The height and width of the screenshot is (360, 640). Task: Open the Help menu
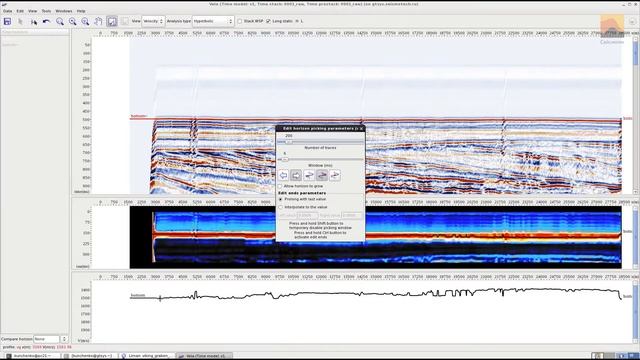[81, 11]
